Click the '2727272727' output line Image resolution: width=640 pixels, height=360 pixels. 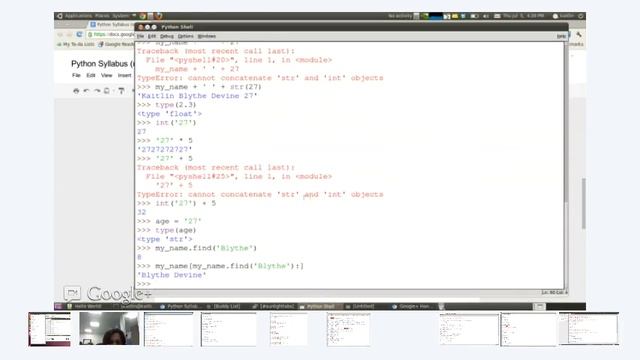[164, 149]
